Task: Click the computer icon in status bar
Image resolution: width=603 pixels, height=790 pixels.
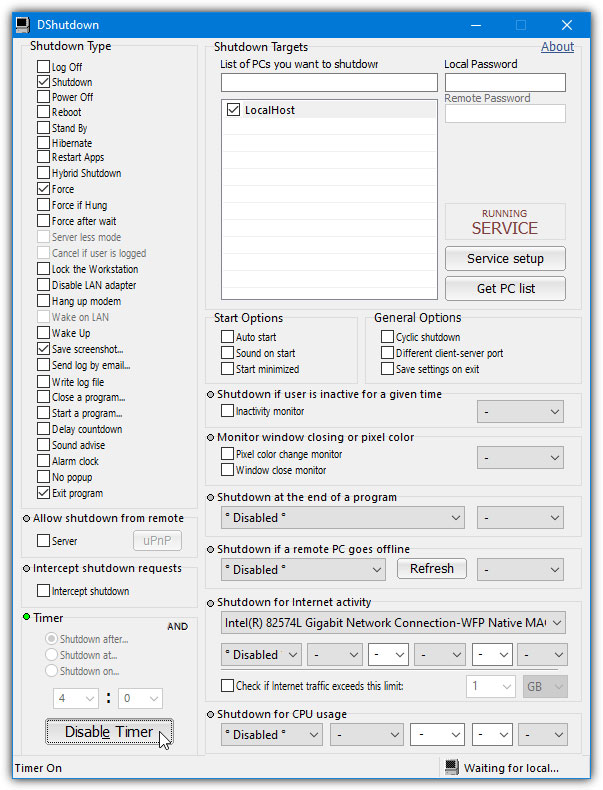Action: [x=452, y=768]
